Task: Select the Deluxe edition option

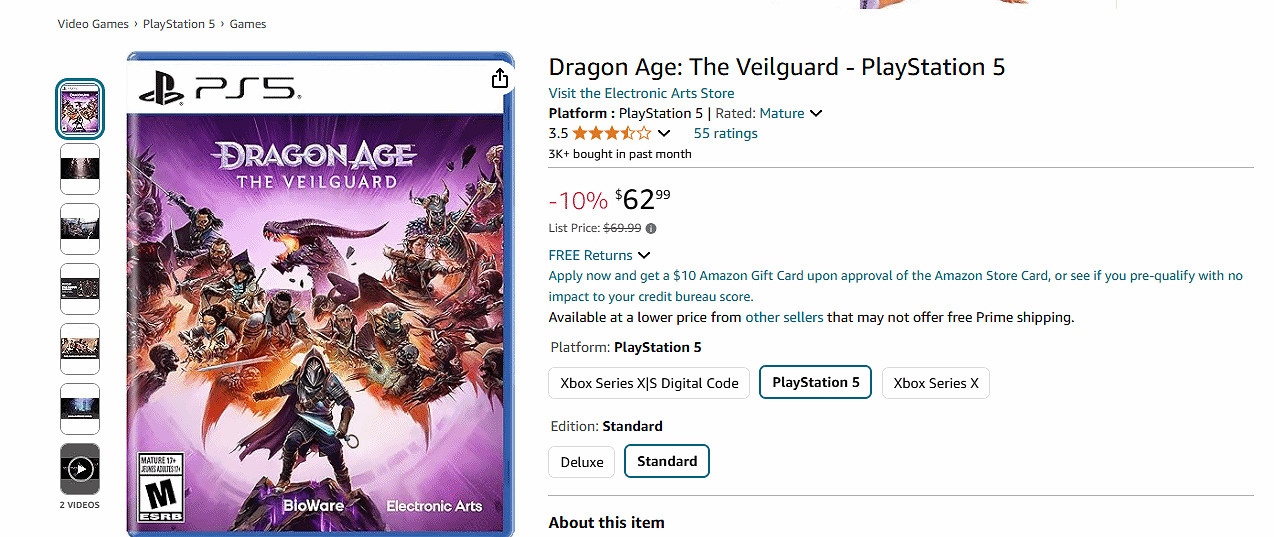Action: pyautogui.click(x=581, y=462)
